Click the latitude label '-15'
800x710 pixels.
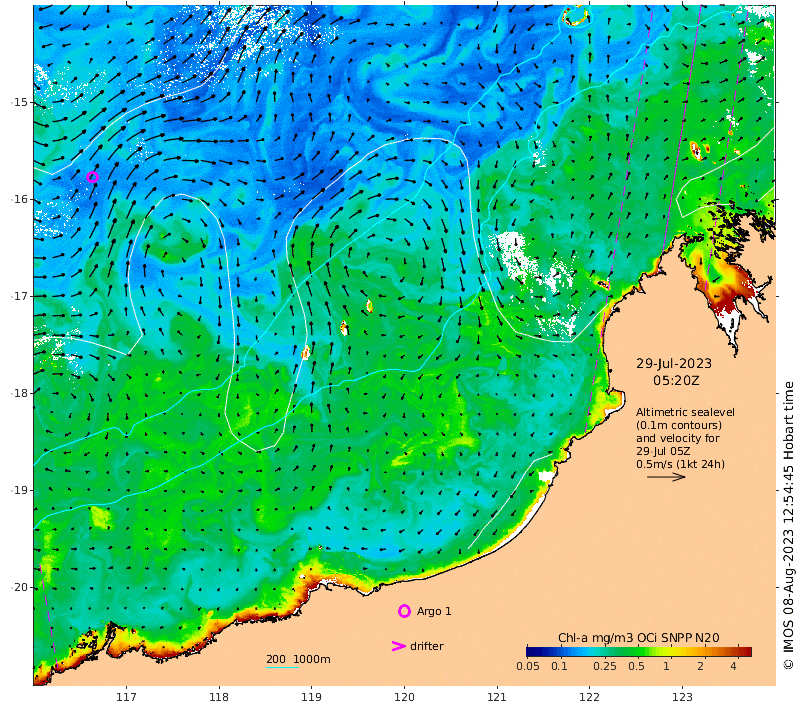click(19, 103)
